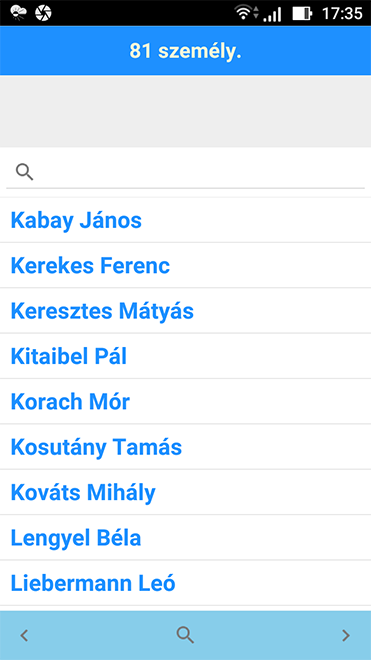Viewport: 371px width, 660px height.
Task: Go to previous page with left chevron
Action: 24,635
